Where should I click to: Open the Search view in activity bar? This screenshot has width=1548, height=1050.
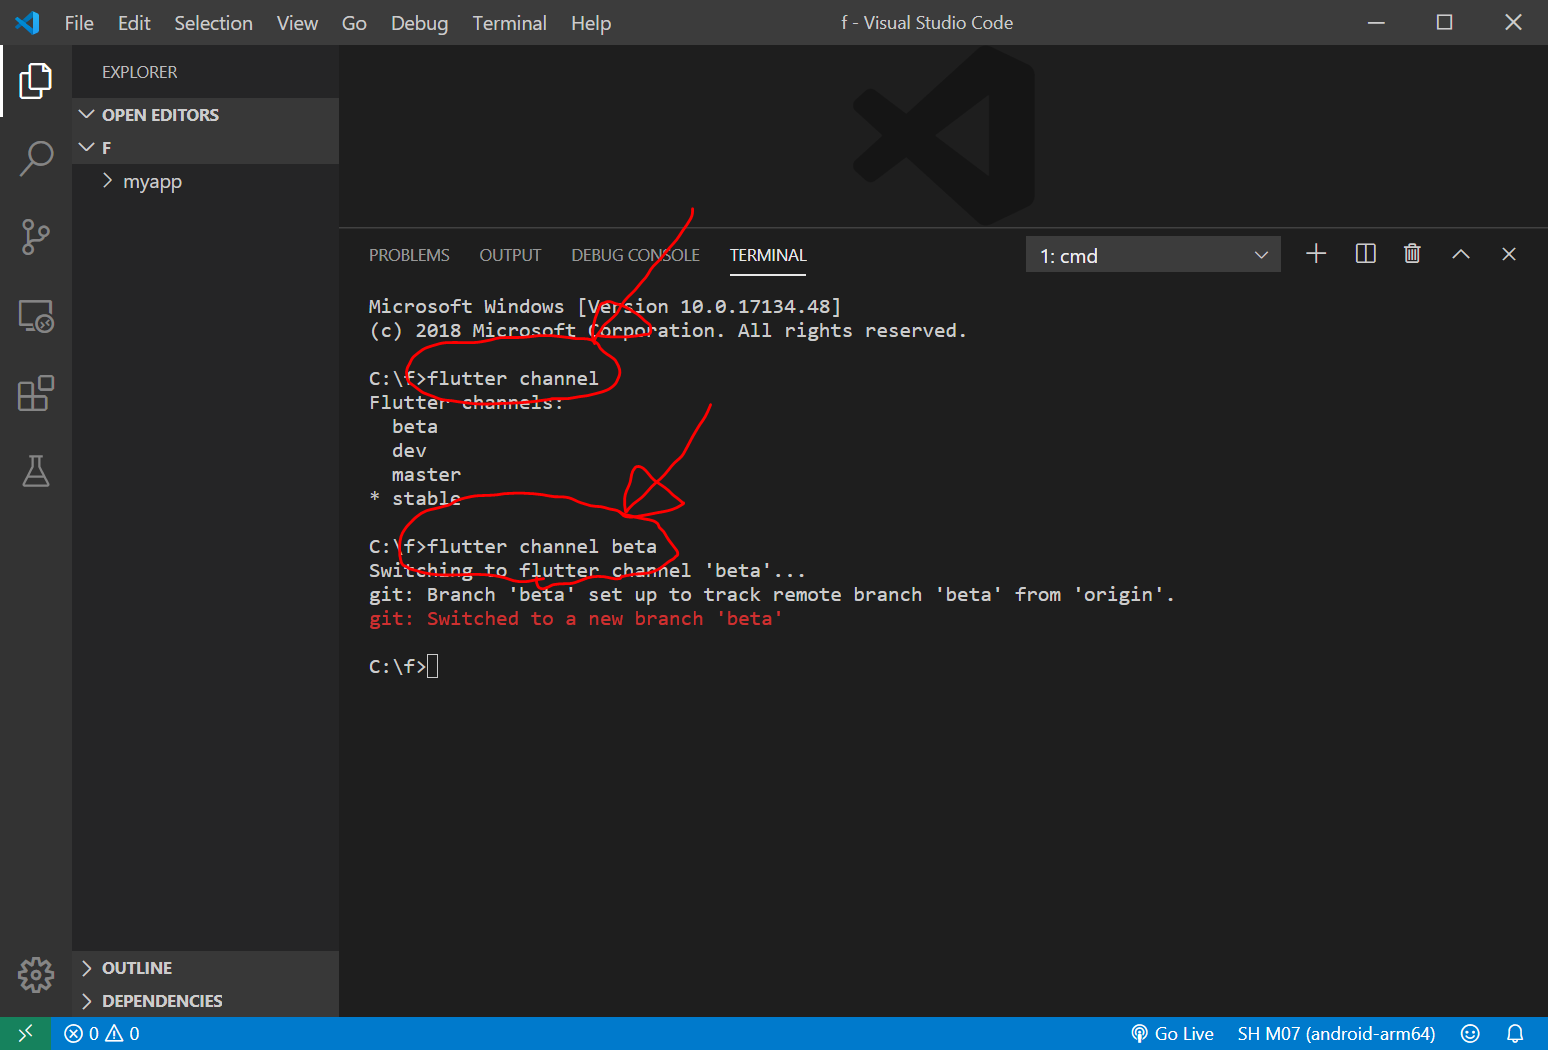click(x=36, y=158)
